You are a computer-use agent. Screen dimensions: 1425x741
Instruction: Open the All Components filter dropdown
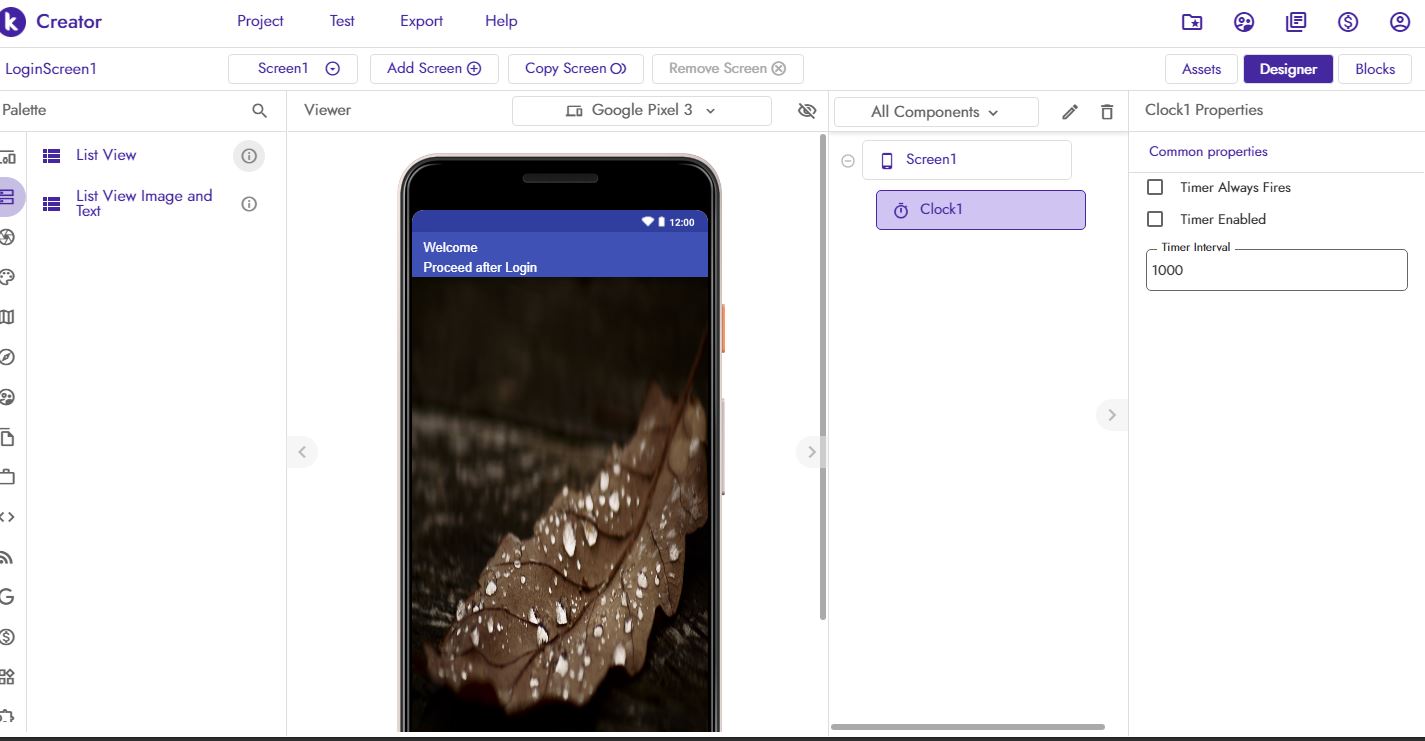coord(936,112)
